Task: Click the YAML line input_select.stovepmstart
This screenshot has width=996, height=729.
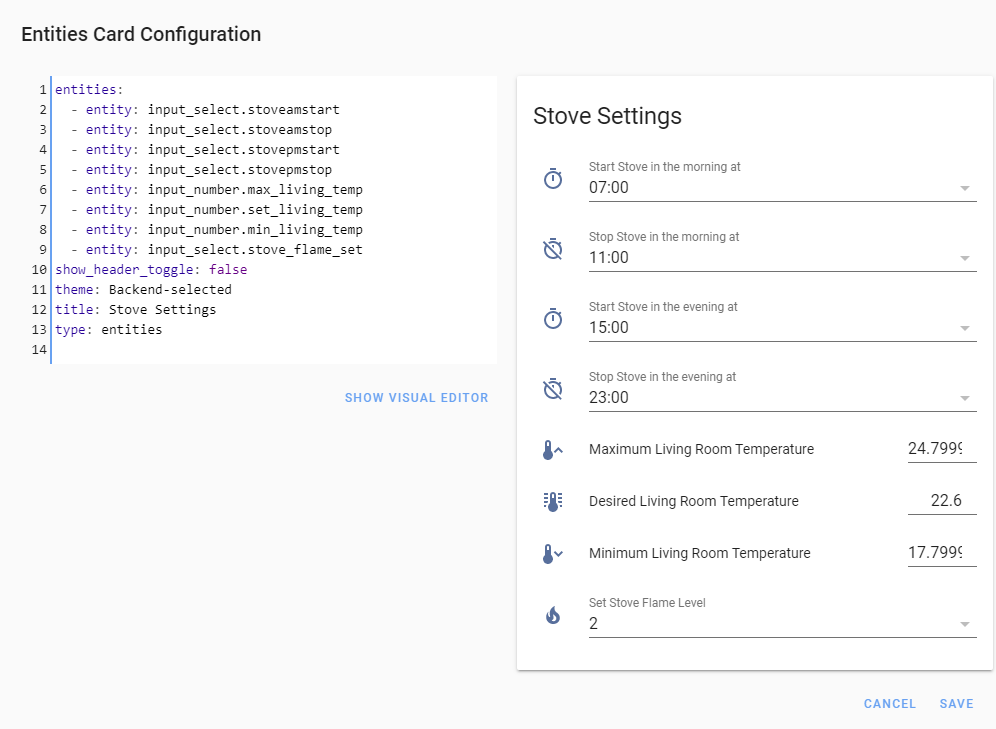Action: [x=205, y=150]
